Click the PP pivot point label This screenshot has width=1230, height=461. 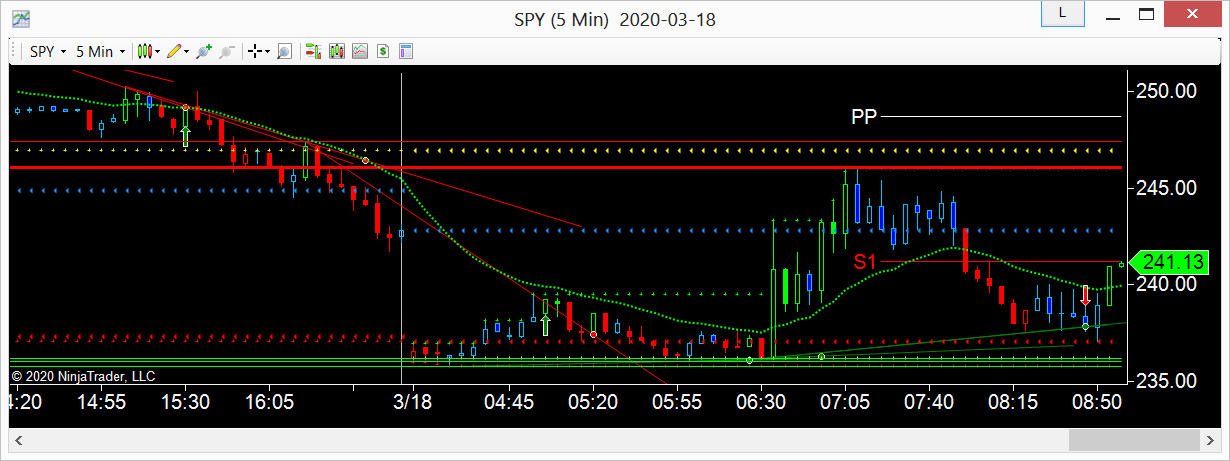click(864, 117)
